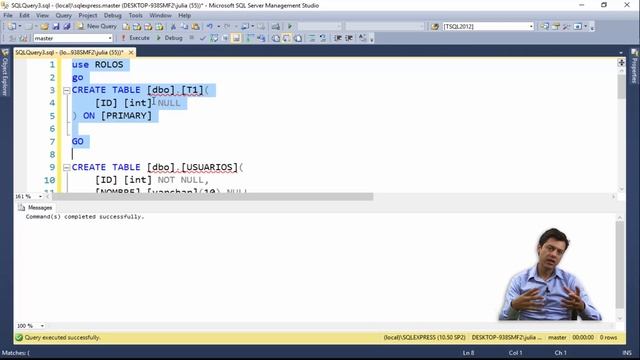Viewport: 640px width, 360px height.
Task: Click the Change Connection icon
Action: (x=23, y=38)
